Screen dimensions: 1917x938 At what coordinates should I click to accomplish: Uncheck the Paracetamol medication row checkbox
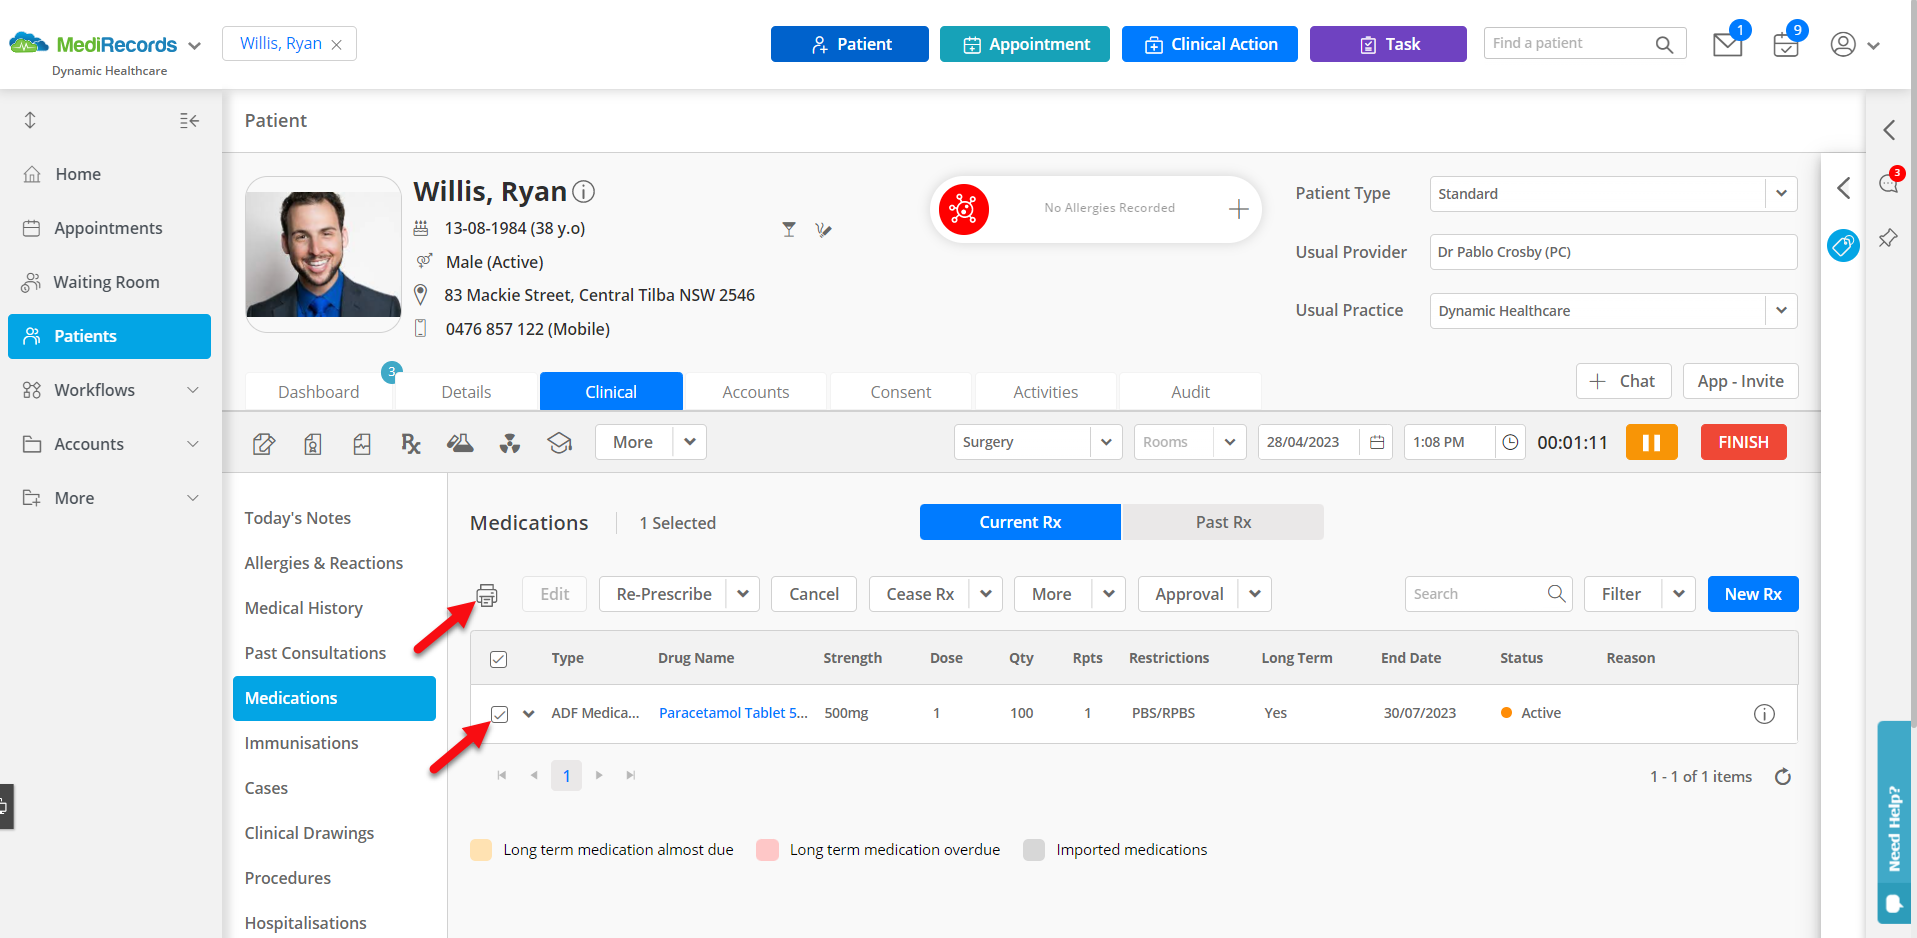tap(499, 714)
